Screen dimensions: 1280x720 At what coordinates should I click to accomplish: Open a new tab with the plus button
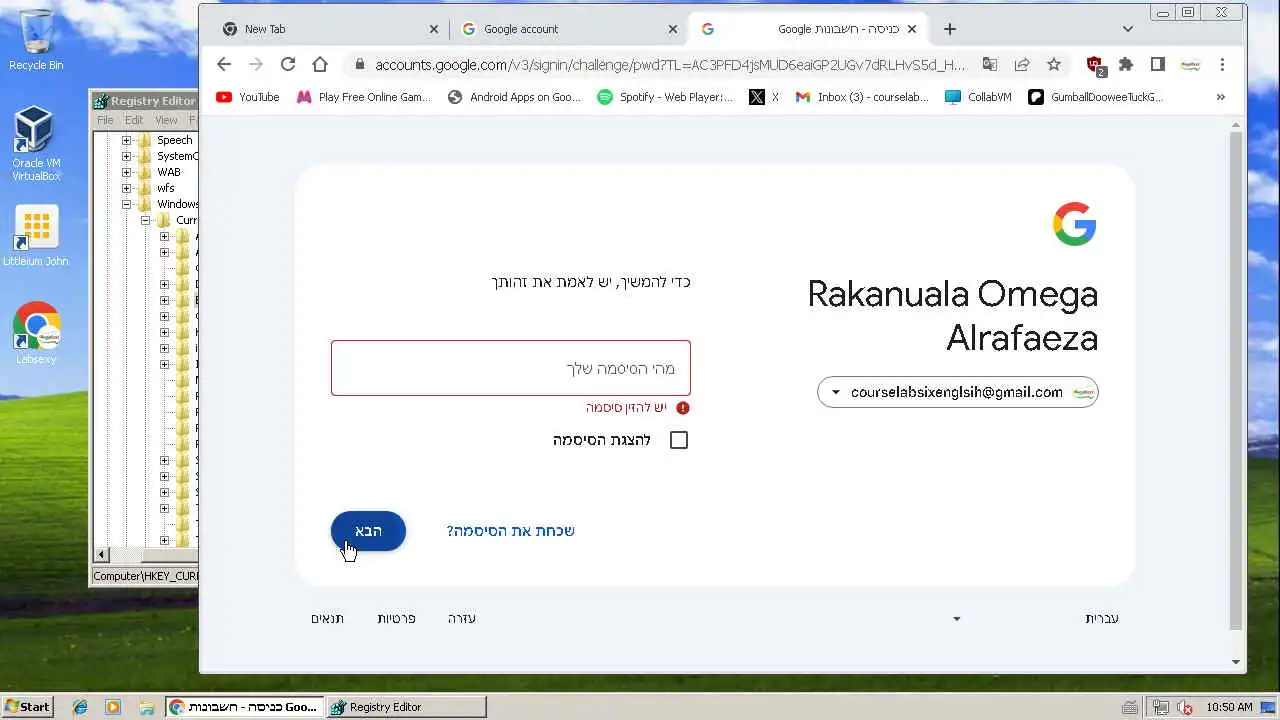pos(949,29)
